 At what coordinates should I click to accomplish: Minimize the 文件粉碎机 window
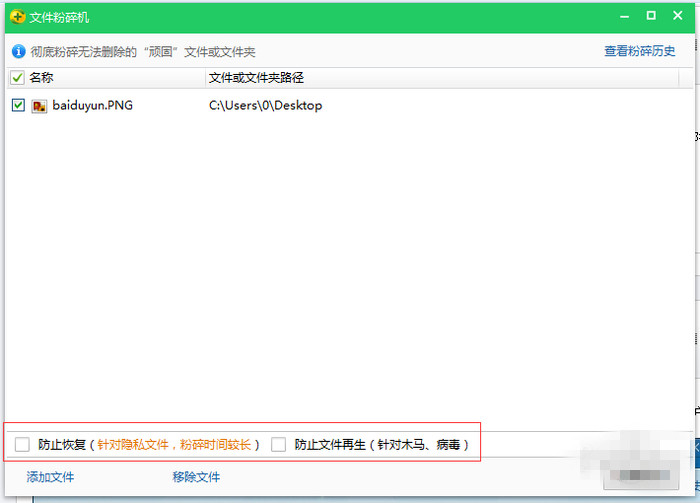pyautogui.click(x=625, y=17)
